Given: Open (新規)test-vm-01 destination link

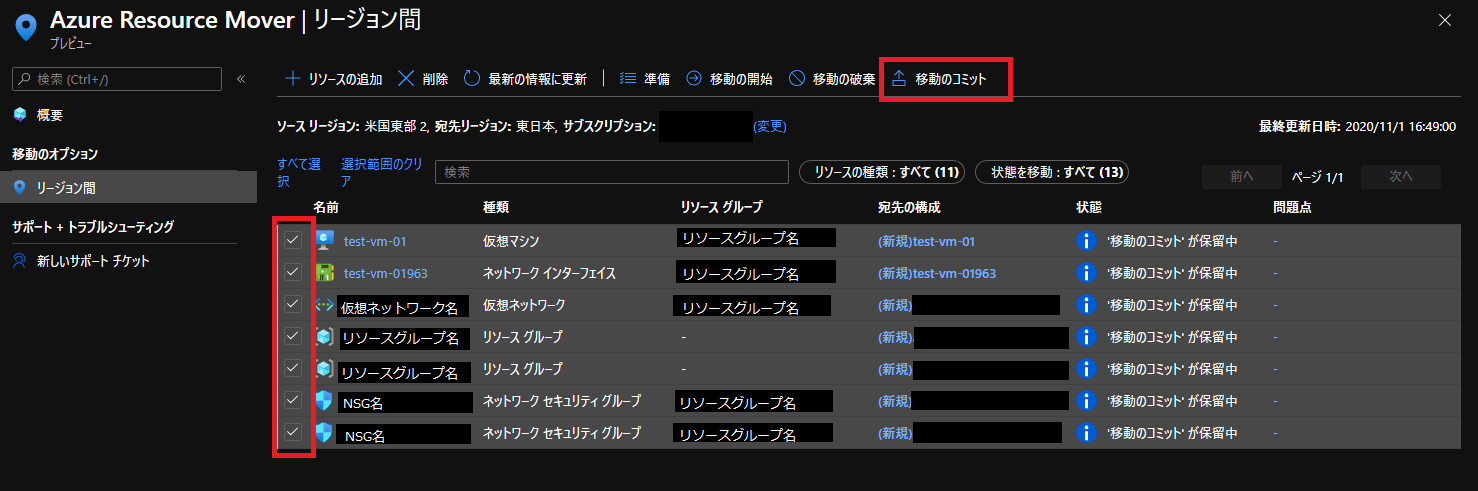Looking at the screenshot, I should tap(926, 241).
